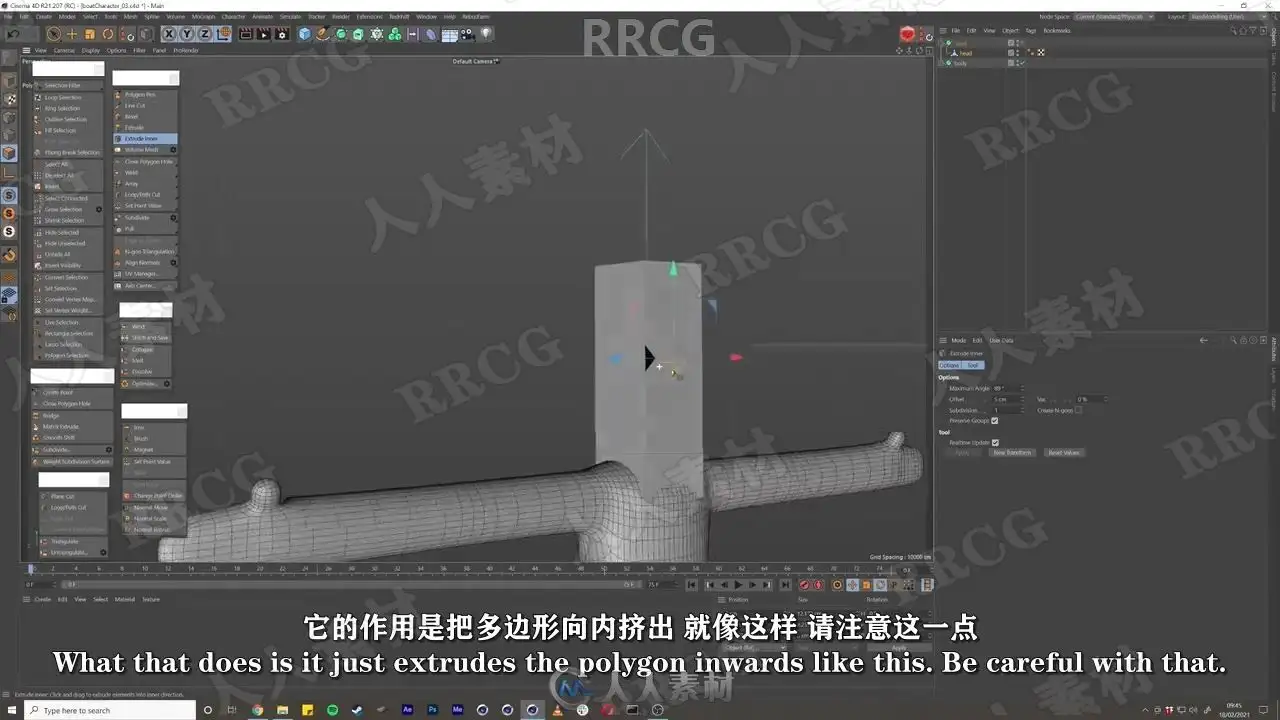
Task: Open the Node Space dropdown
Action: click(1114, 16)
